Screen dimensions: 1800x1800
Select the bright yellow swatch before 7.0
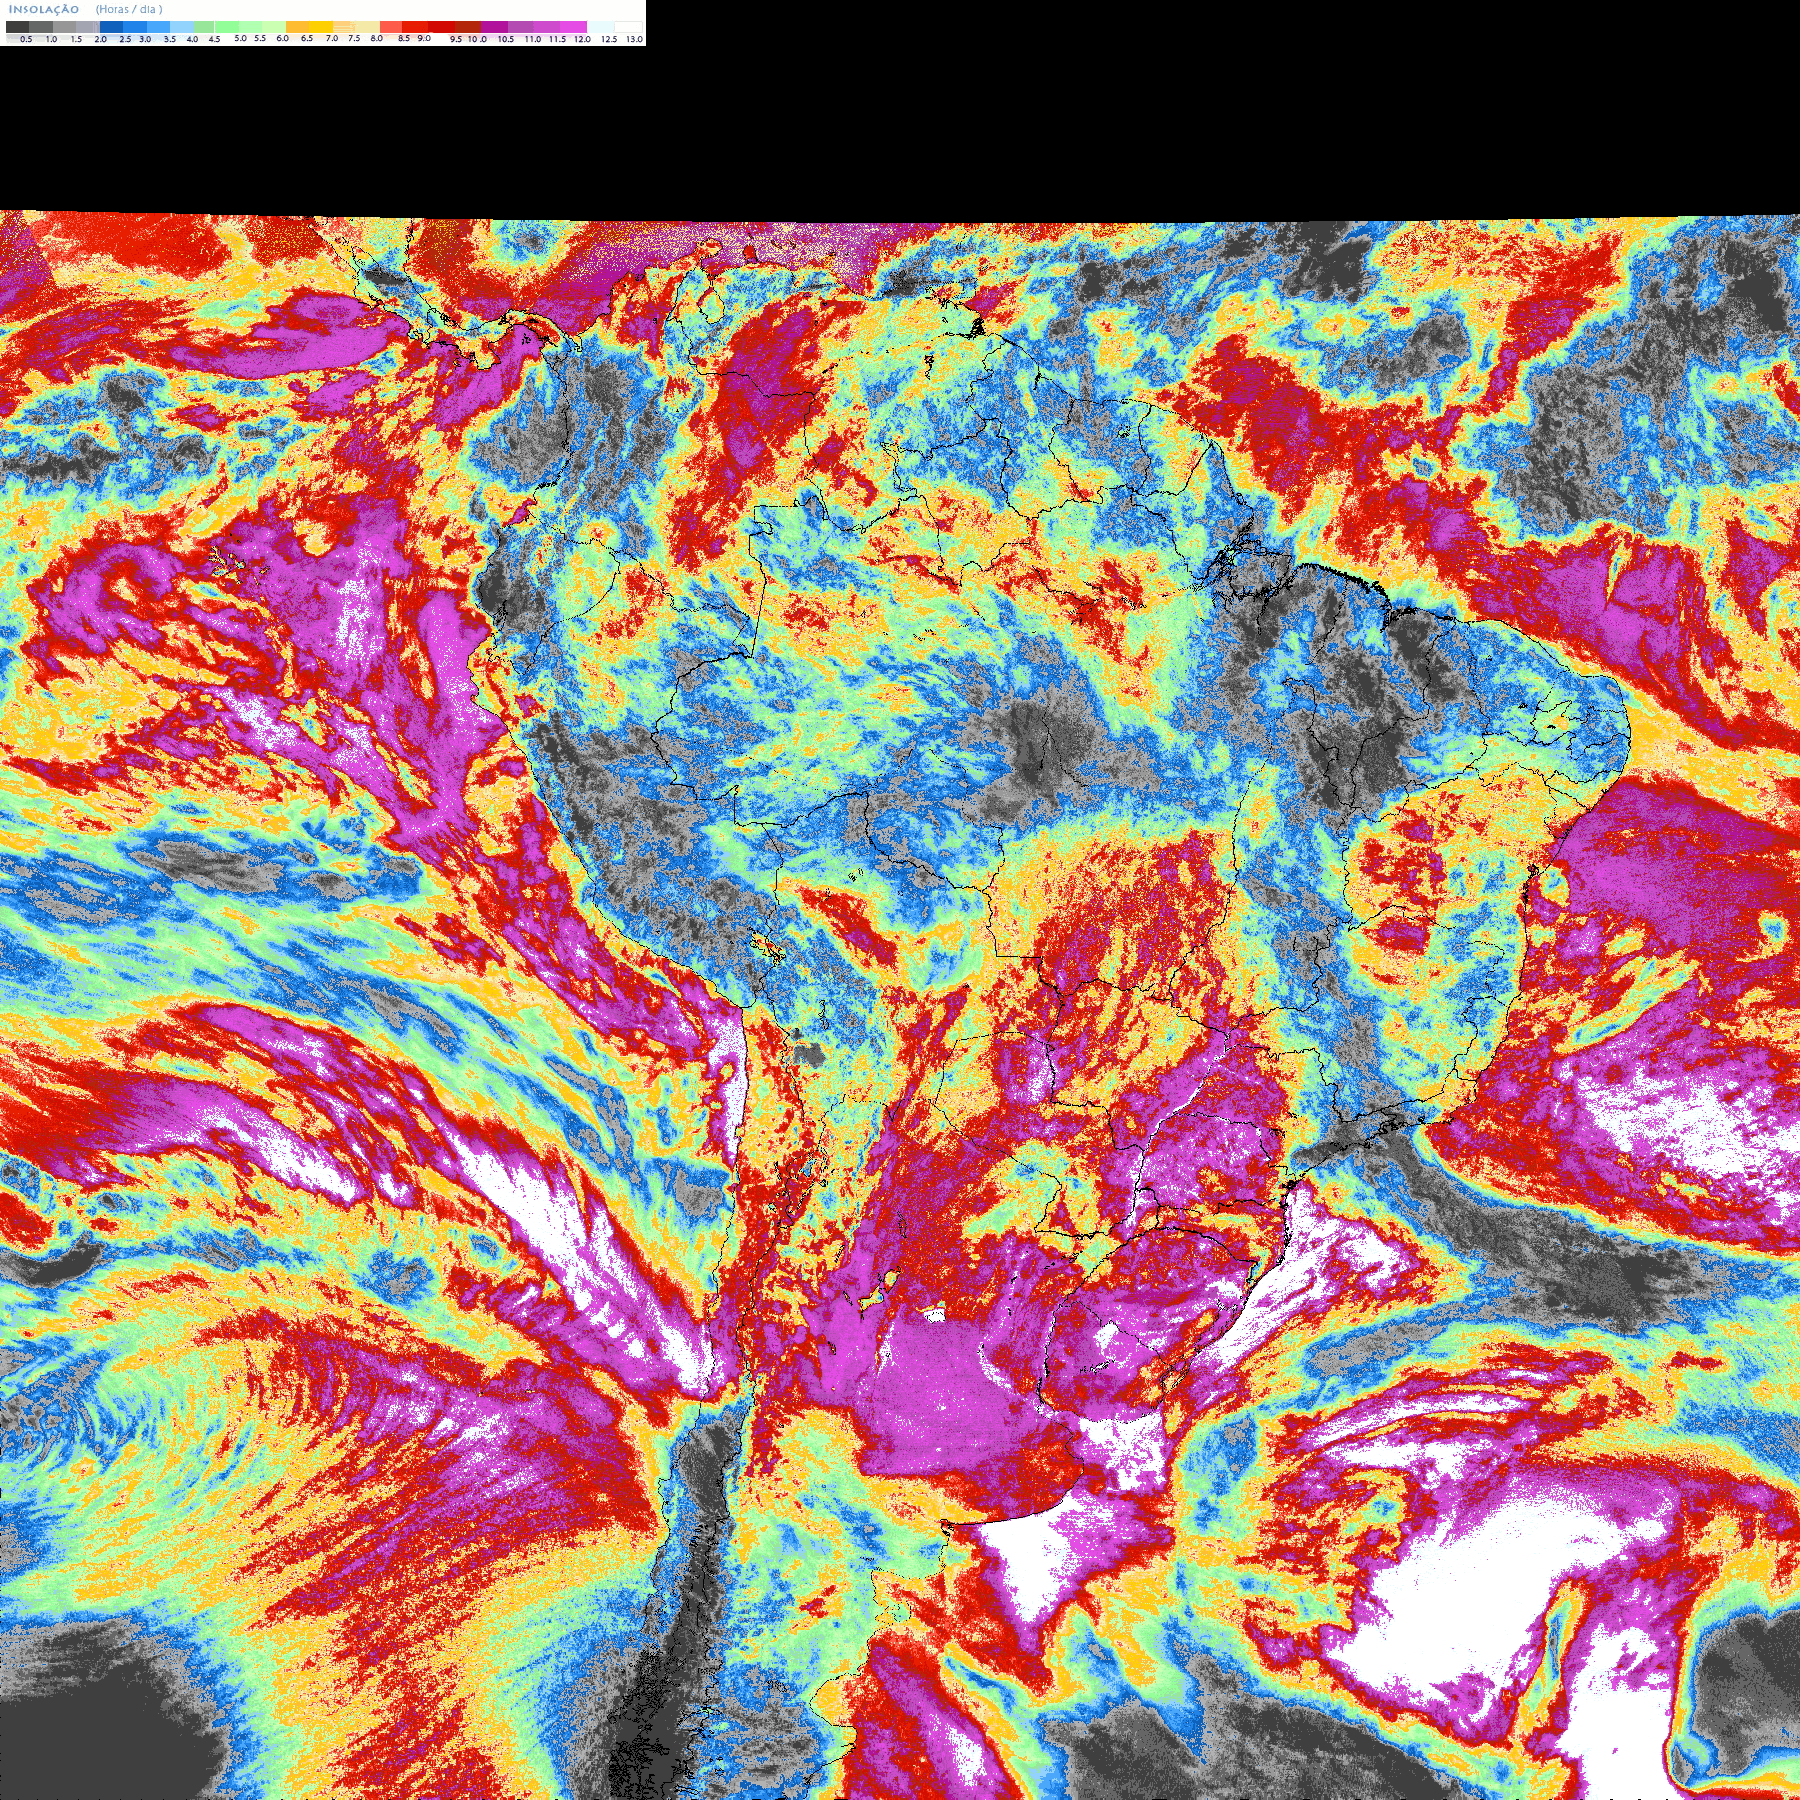(321, 27)
